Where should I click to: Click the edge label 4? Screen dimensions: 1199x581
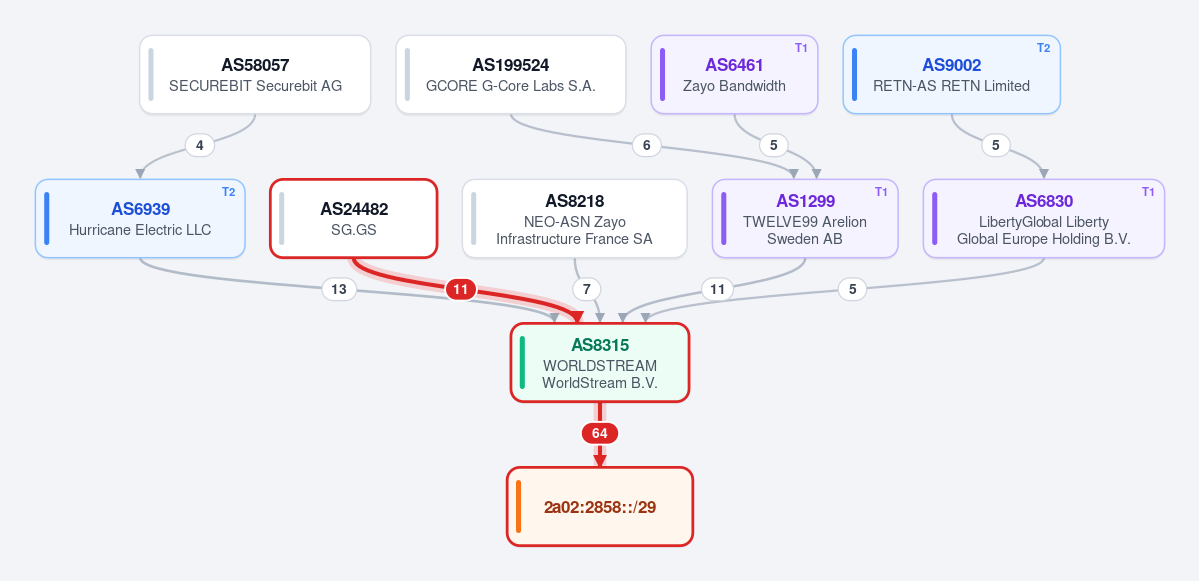200,145
